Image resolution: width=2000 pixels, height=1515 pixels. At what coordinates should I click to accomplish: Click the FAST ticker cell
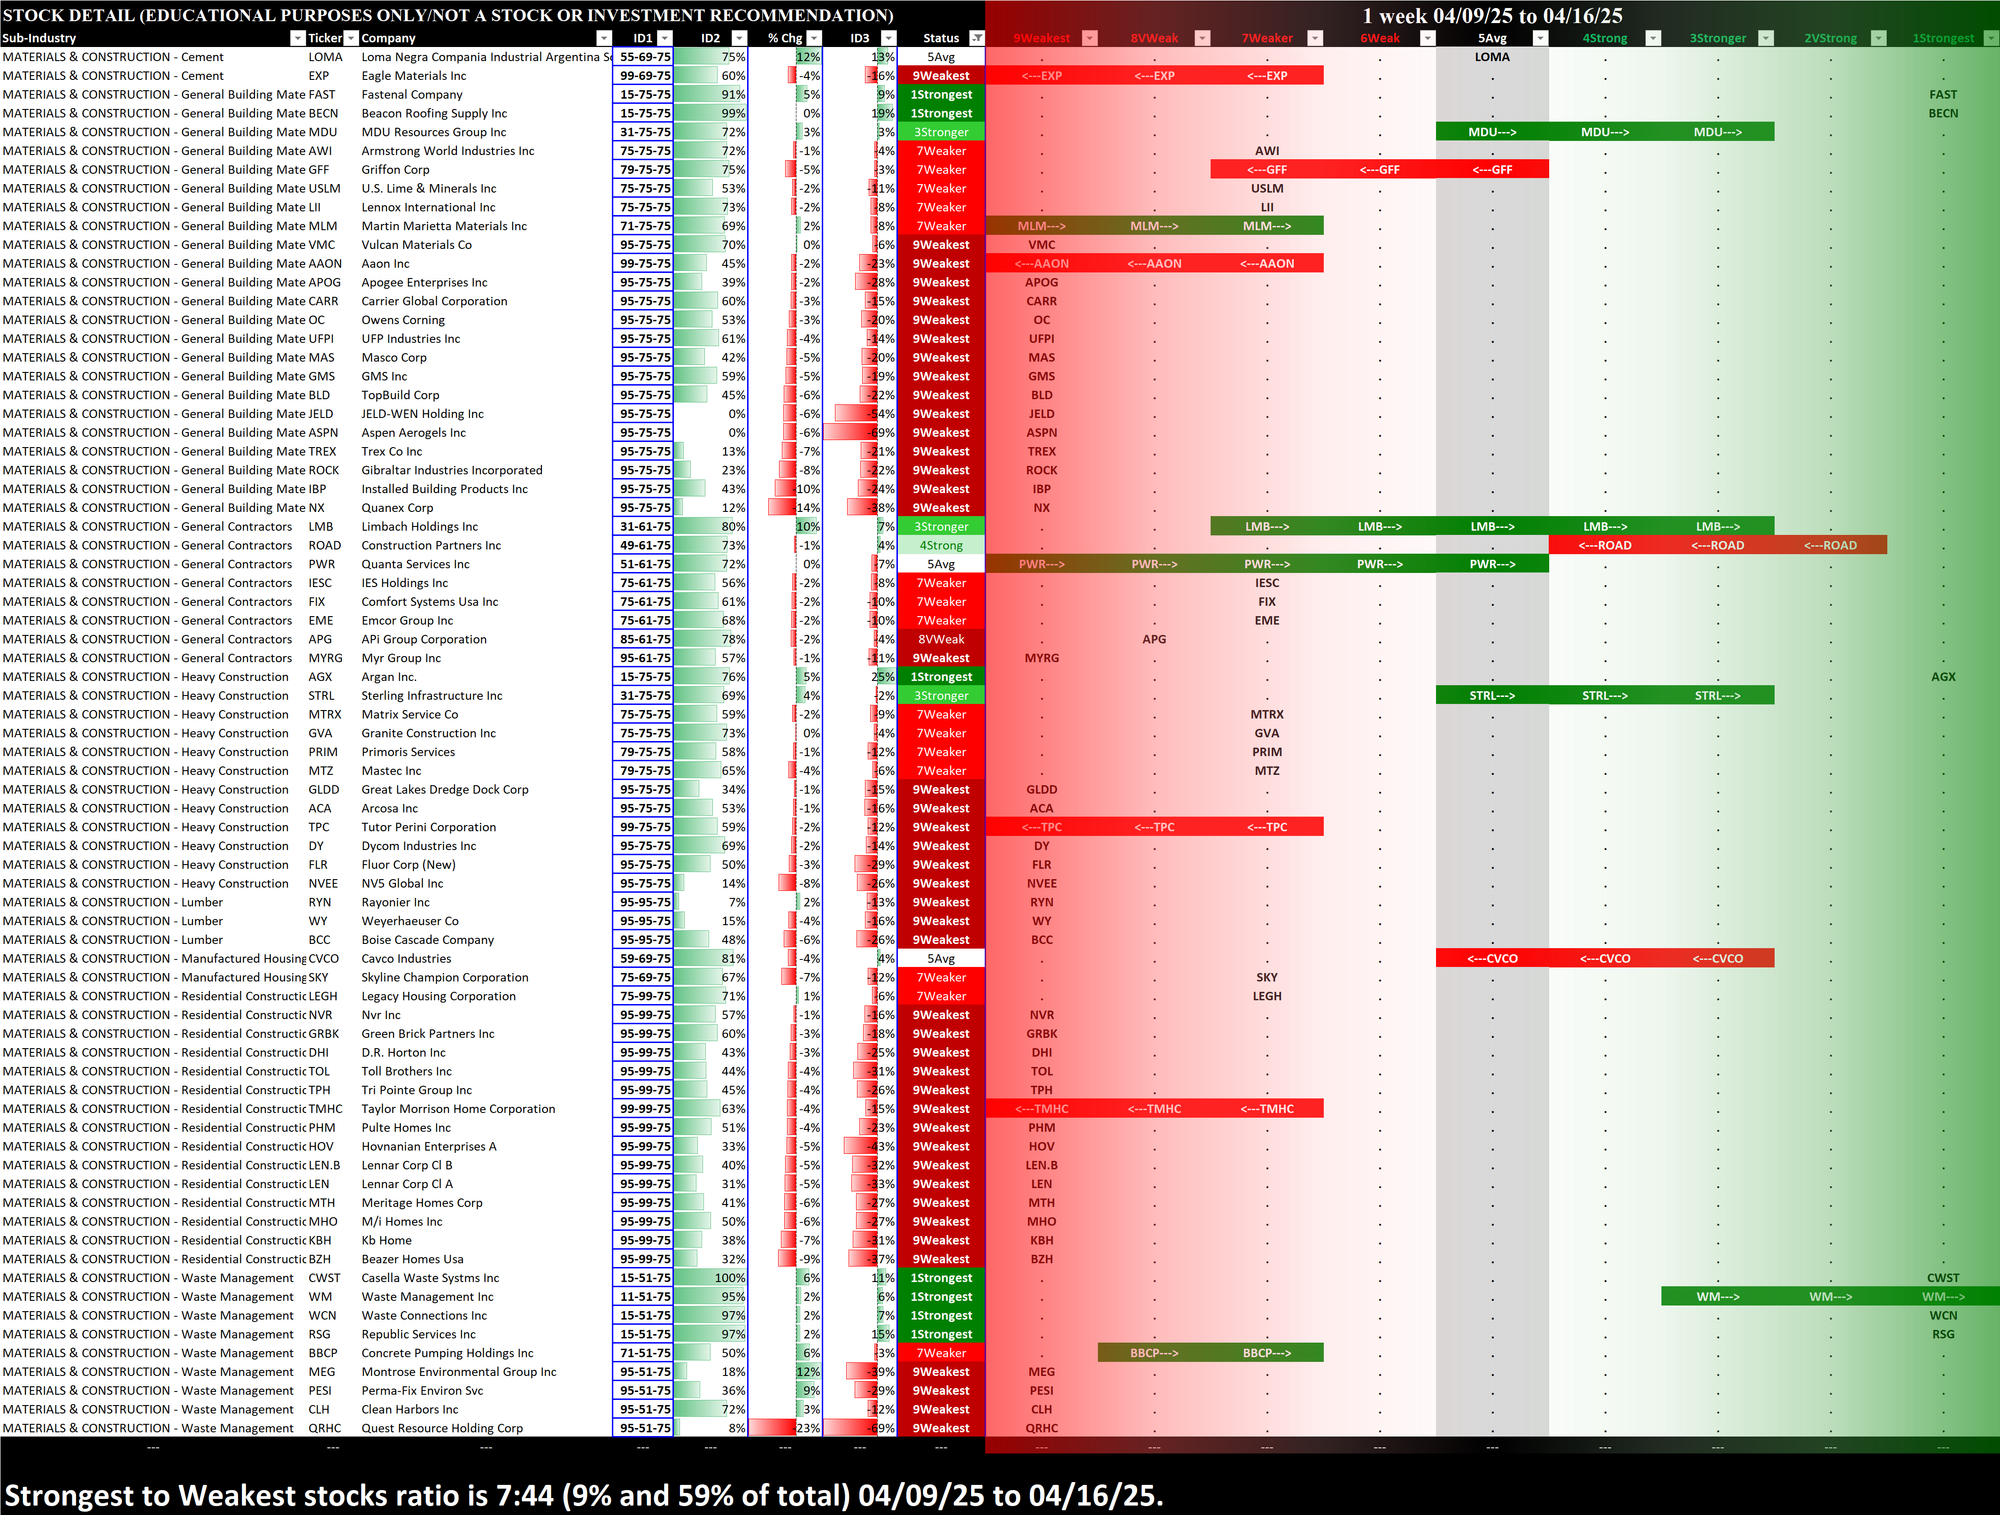click(x=322, y=95)
